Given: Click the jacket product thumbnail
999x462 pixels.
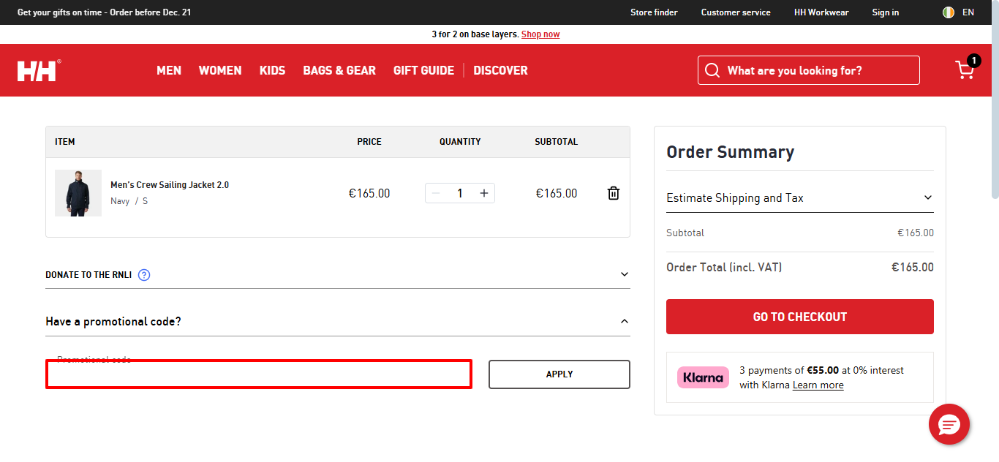Looking at the screenshot, I should click(x=78, y=193).
